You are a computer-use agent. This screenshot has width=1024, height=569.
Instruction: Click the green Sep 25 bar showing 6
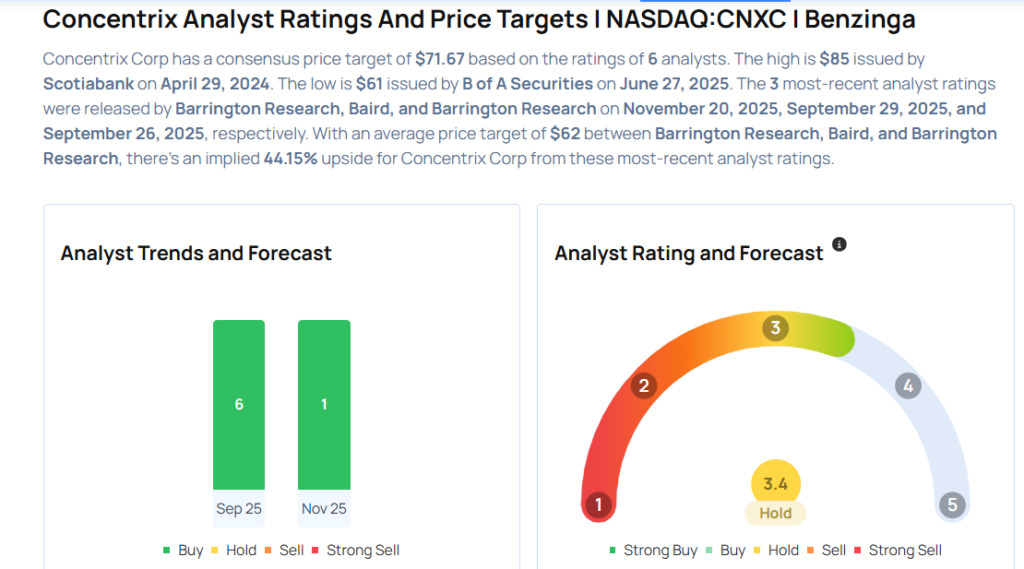pos(239,404)
